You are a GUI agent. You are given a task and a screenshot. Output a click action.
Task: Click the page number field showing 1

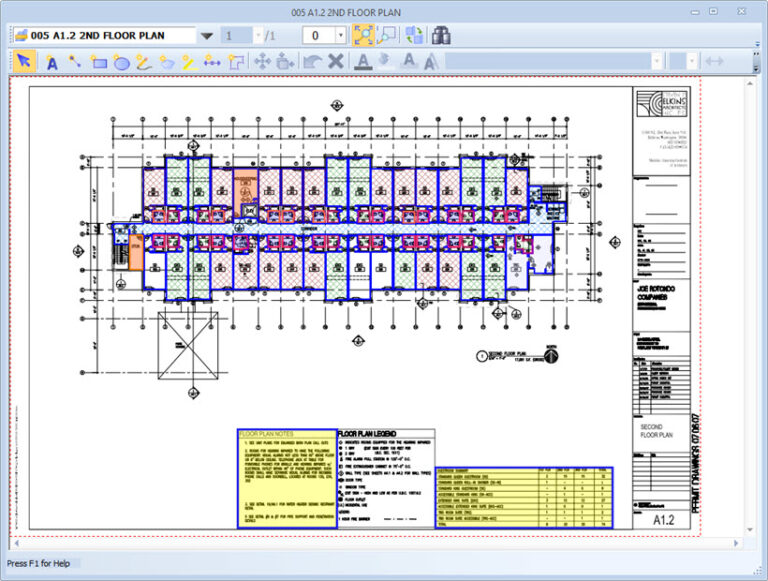[x=237, y=35]
